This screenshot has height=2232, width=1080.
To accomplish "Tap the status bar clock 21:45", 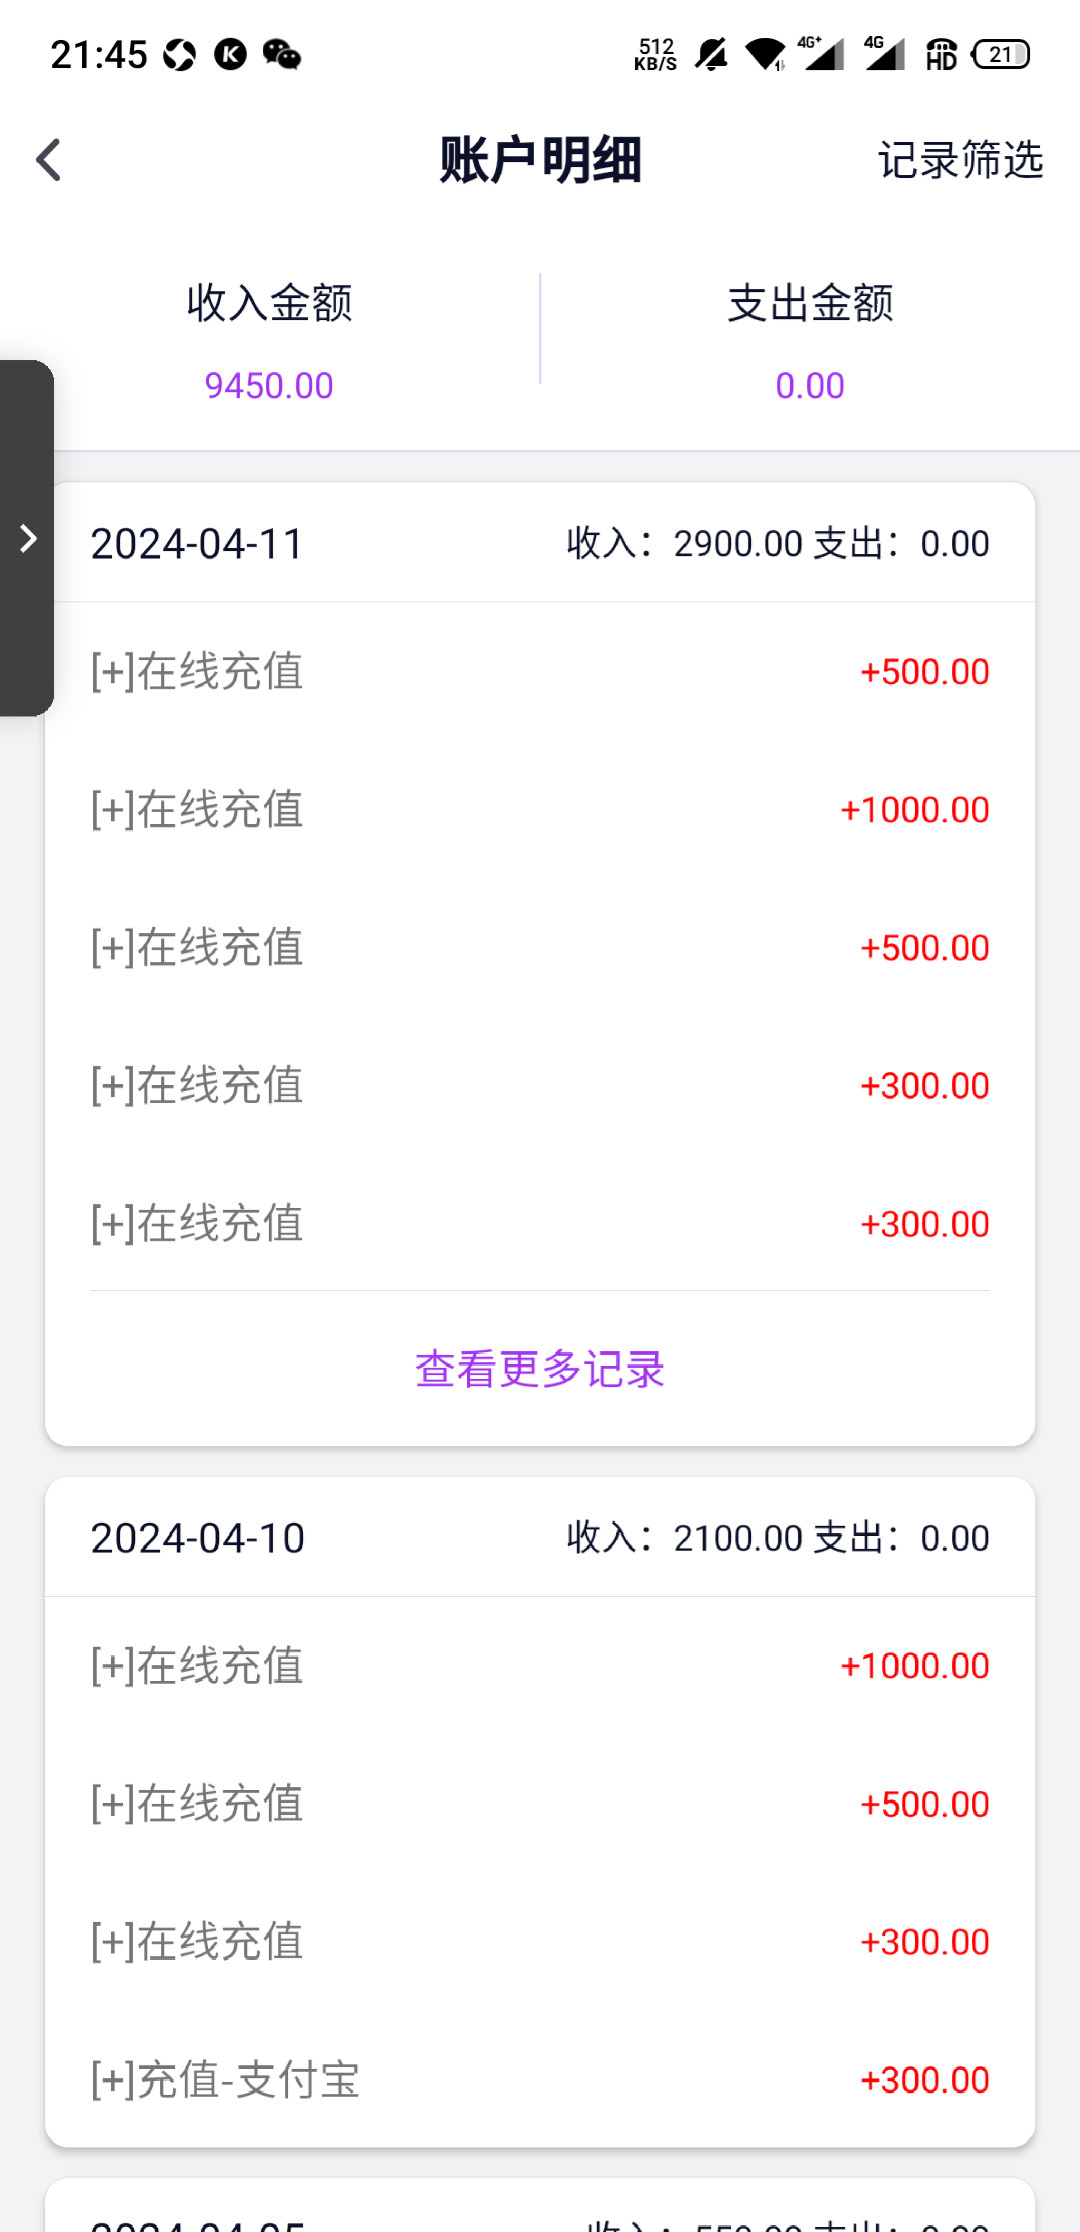I will point(99,54).
